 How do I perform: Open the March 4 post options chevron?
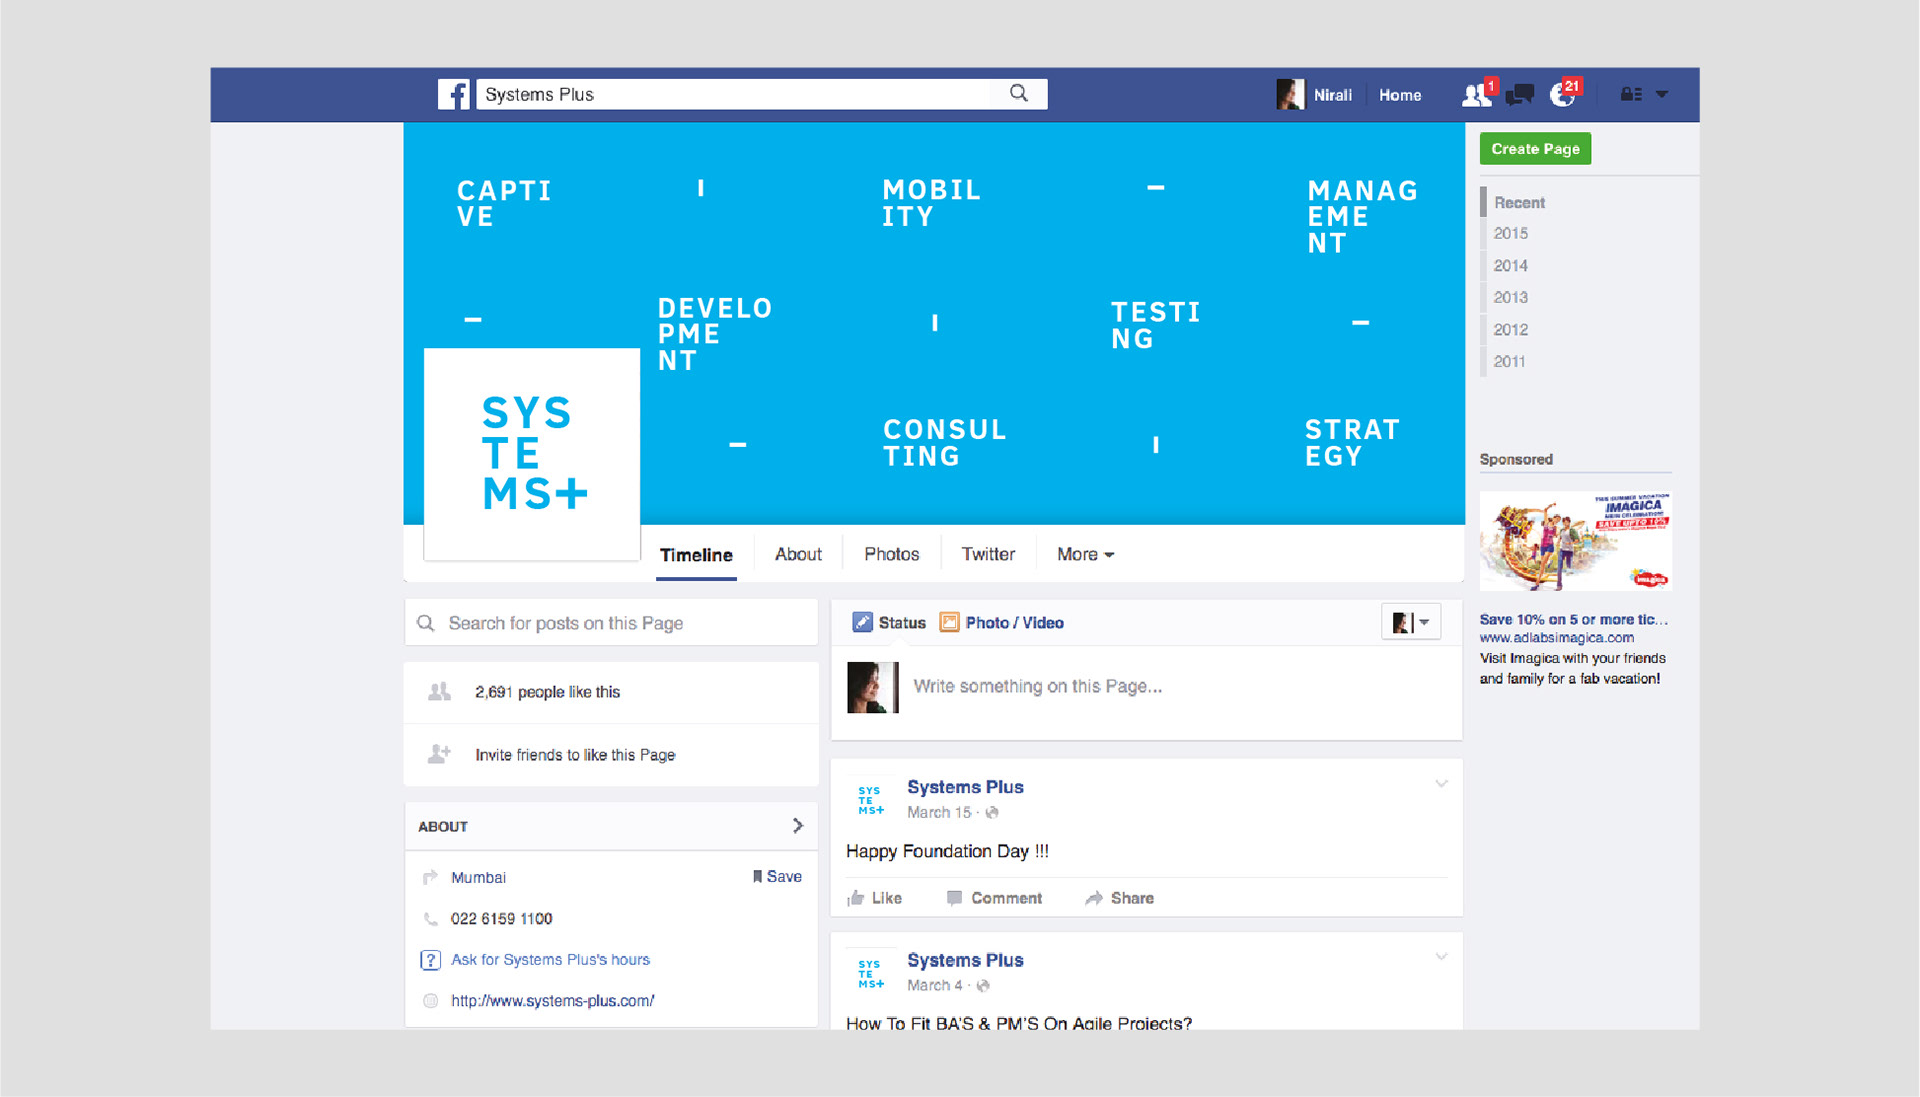click(x=1441, y=956)
